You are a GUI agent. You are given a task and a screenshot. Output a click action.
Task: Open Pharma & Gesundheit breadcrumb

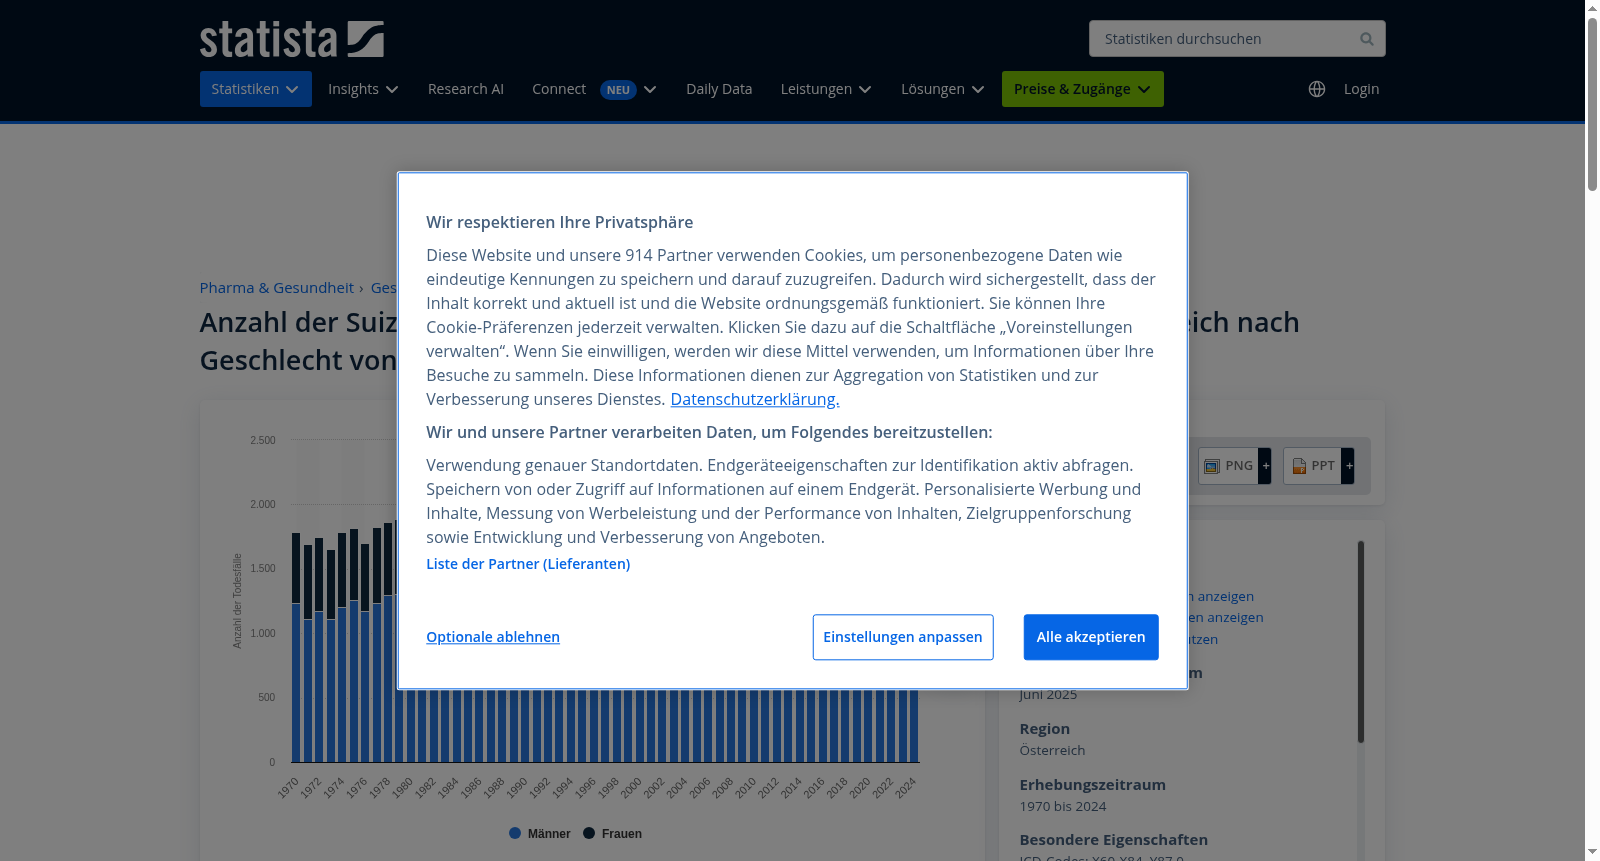pyautogui.click(x=277, y=288)
